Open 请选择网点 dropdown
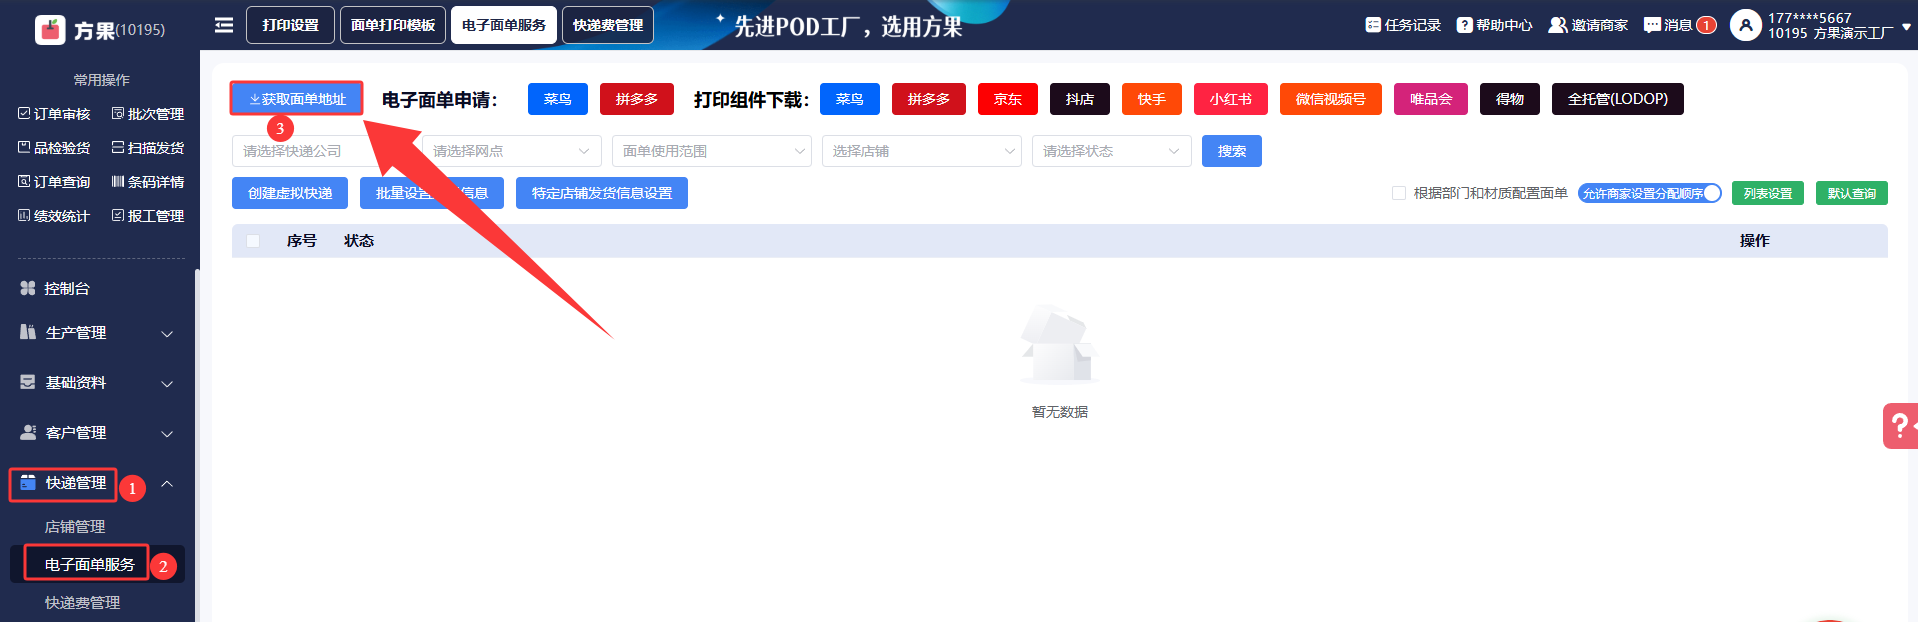This screenshot has height=622, width=1918. click(511, 151)
